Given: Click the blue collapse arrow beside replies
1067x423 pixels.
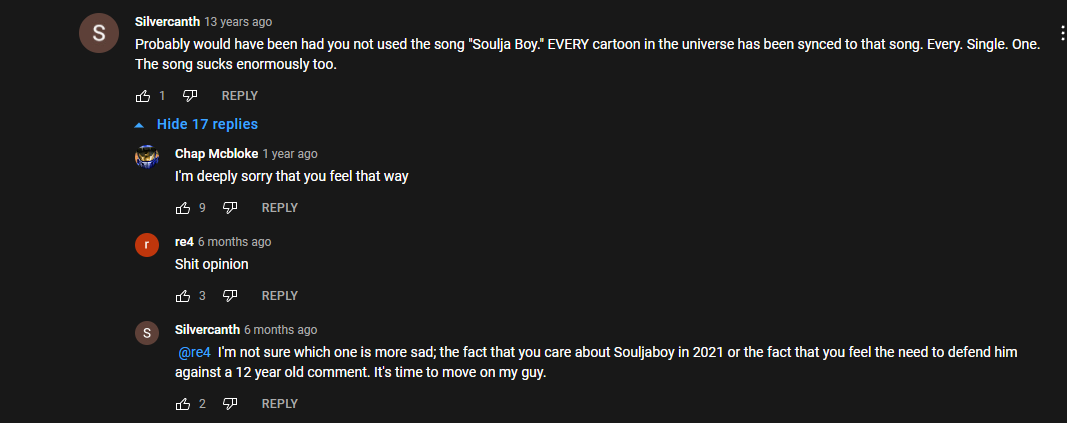Looking at the screenshot, I should (x=139, y=125).
